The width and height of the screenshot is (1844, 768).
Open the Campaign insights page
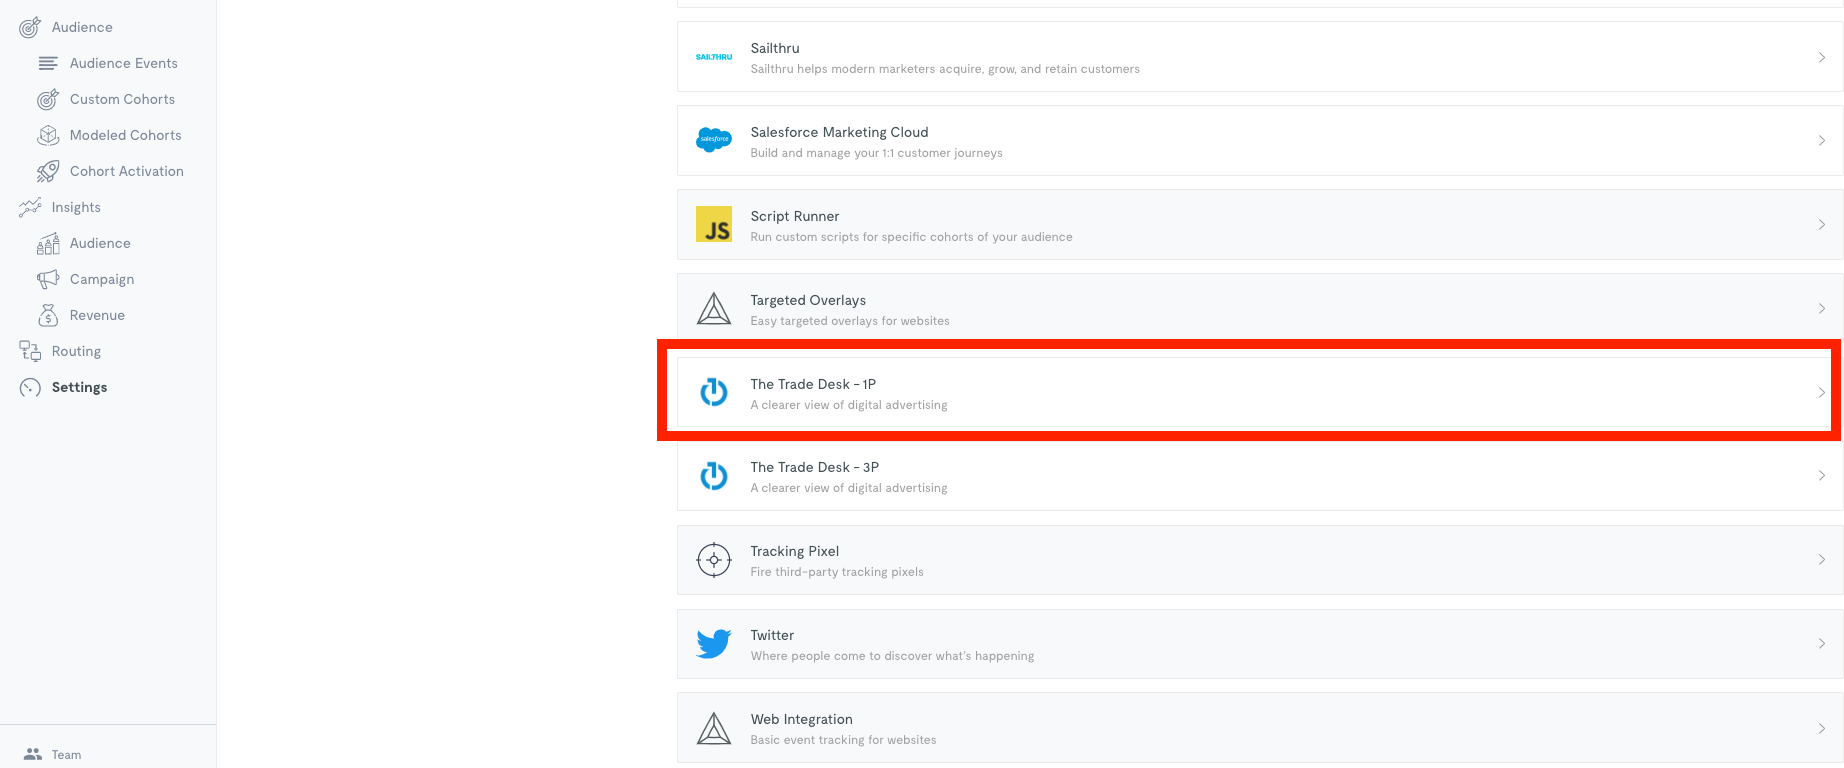[x=102, y=279]
